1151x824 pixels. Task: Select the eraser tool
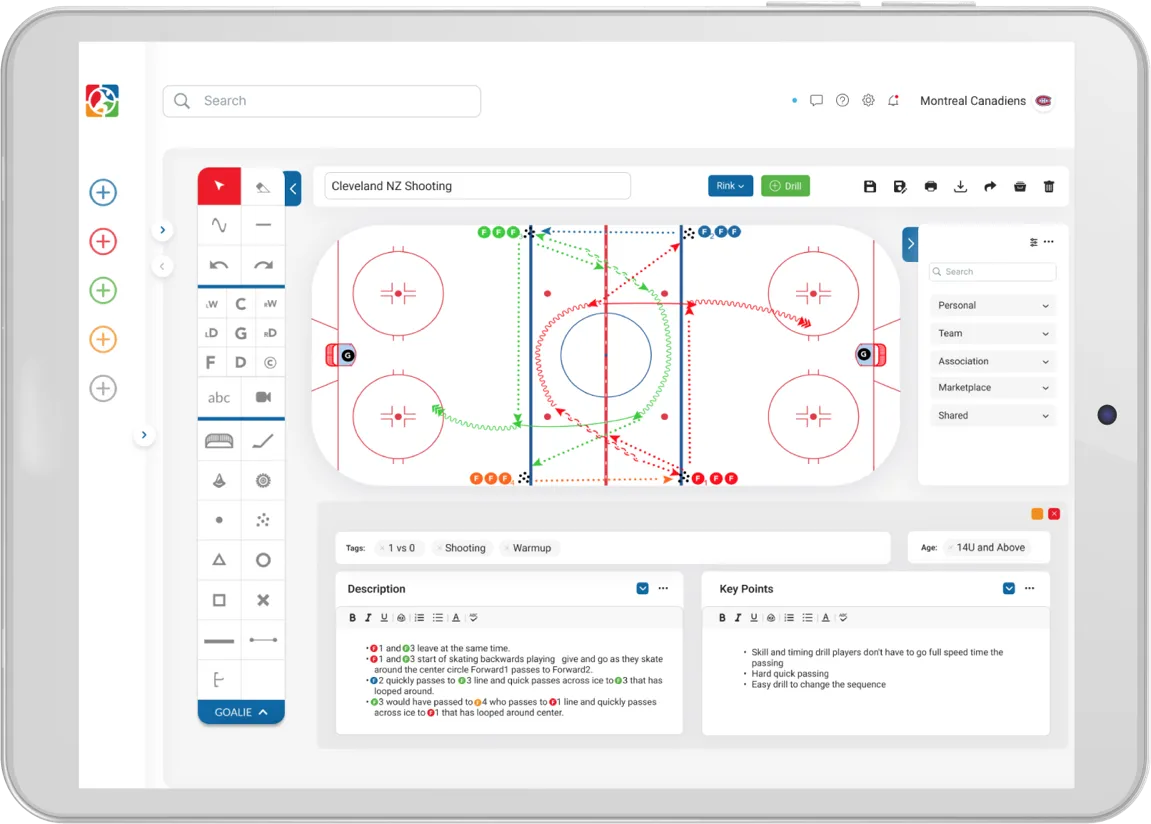coord(263,186)
